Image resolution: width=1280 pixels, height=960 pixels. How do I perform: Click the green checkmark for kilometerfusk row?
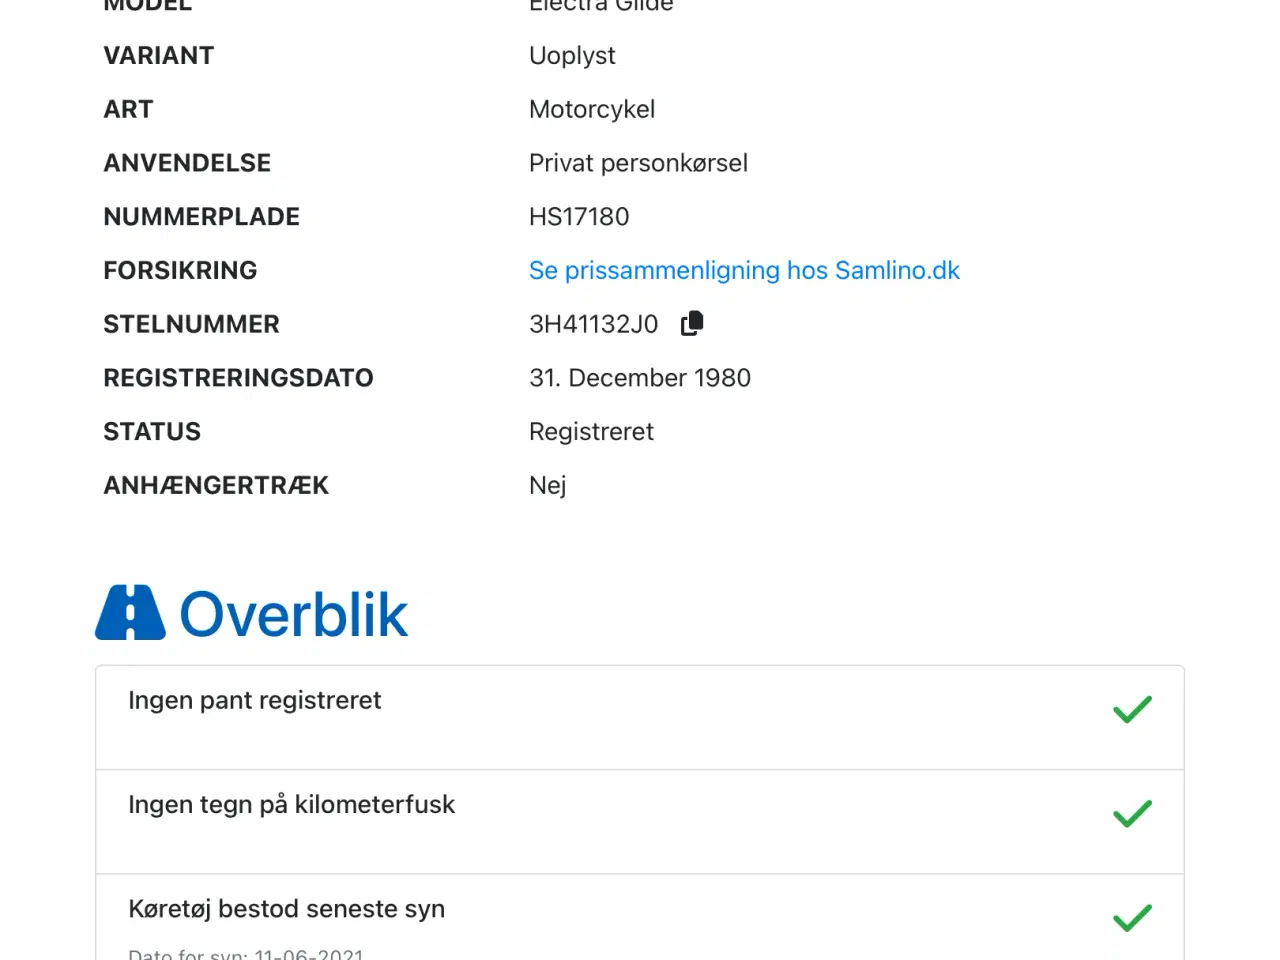click(1132, 814)
